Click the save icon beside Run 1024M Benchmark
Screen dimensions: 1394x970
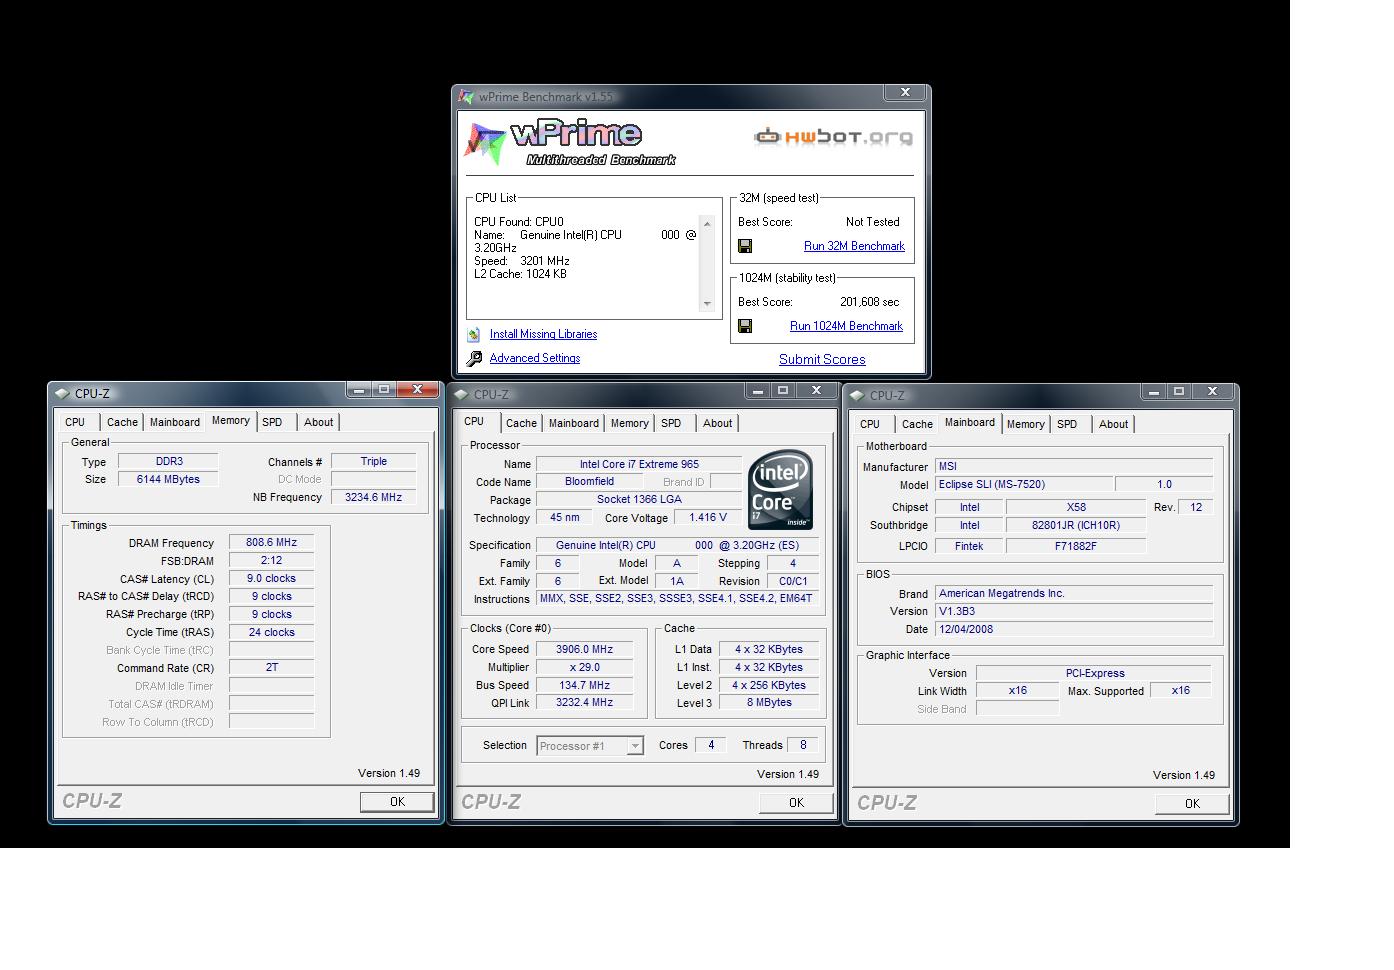[x=745, y=326]
